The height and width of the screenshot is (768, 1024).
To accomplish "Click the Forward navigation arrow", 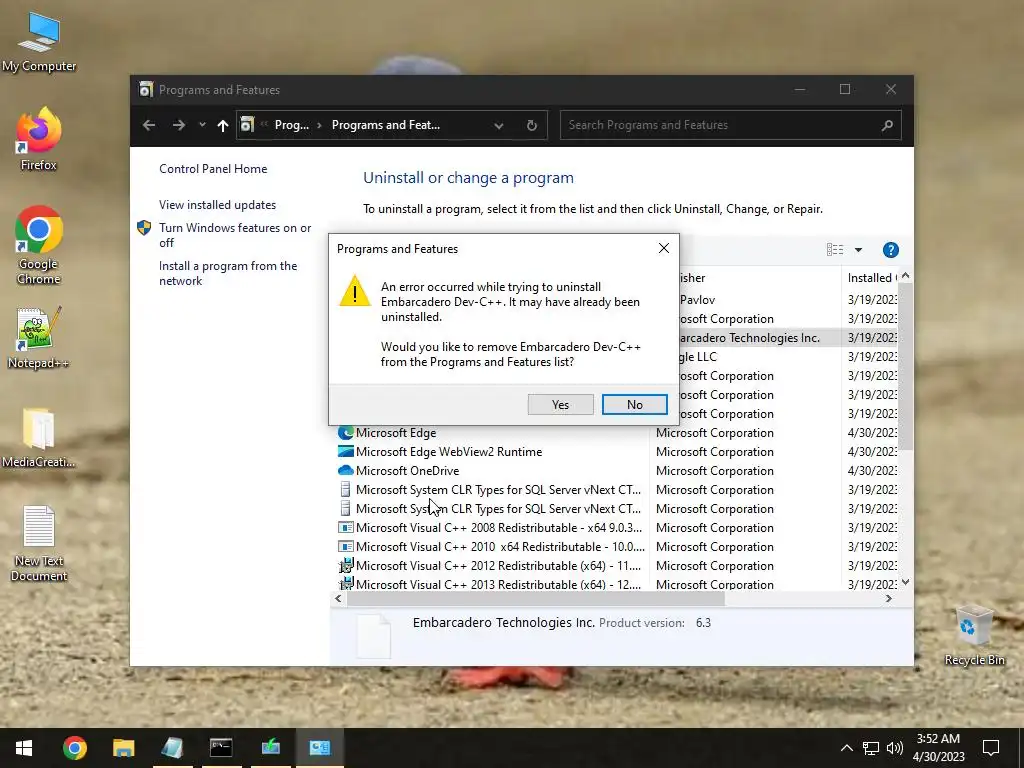I will [x=178, y=125].
